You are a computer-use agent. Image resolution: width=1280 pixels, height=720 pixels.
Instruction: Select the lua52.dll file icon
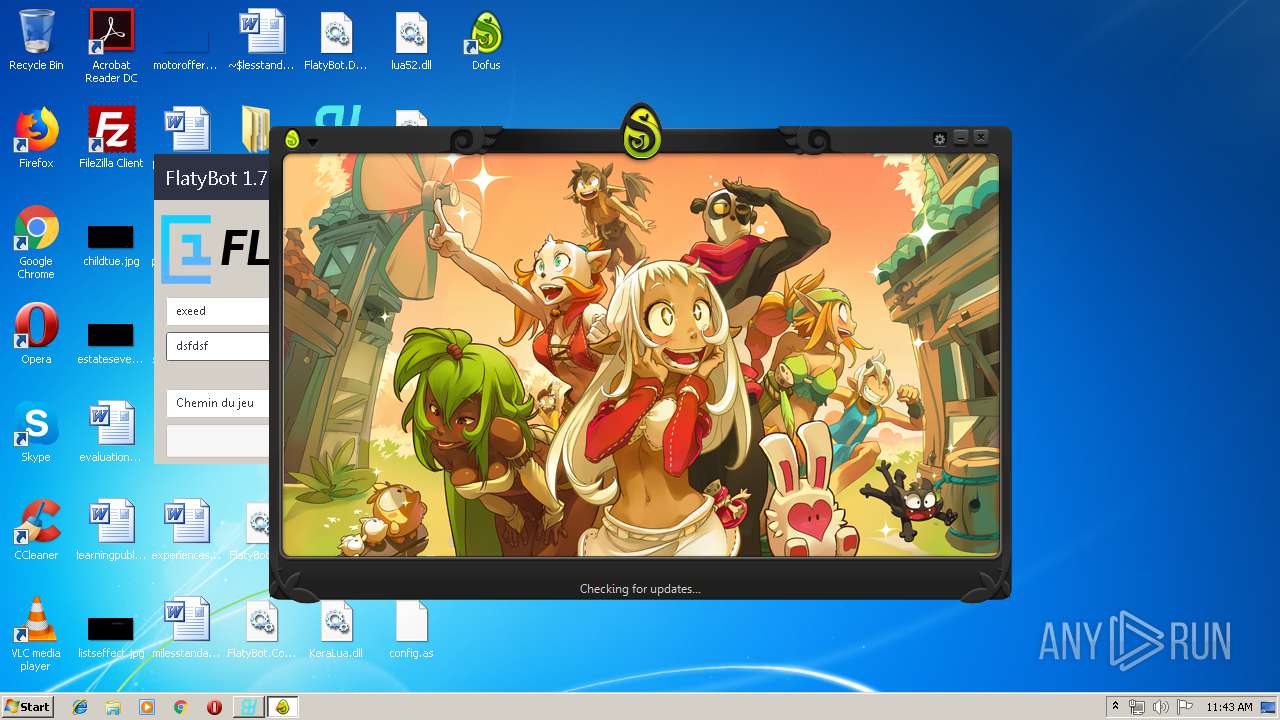[x=411, y=42]
